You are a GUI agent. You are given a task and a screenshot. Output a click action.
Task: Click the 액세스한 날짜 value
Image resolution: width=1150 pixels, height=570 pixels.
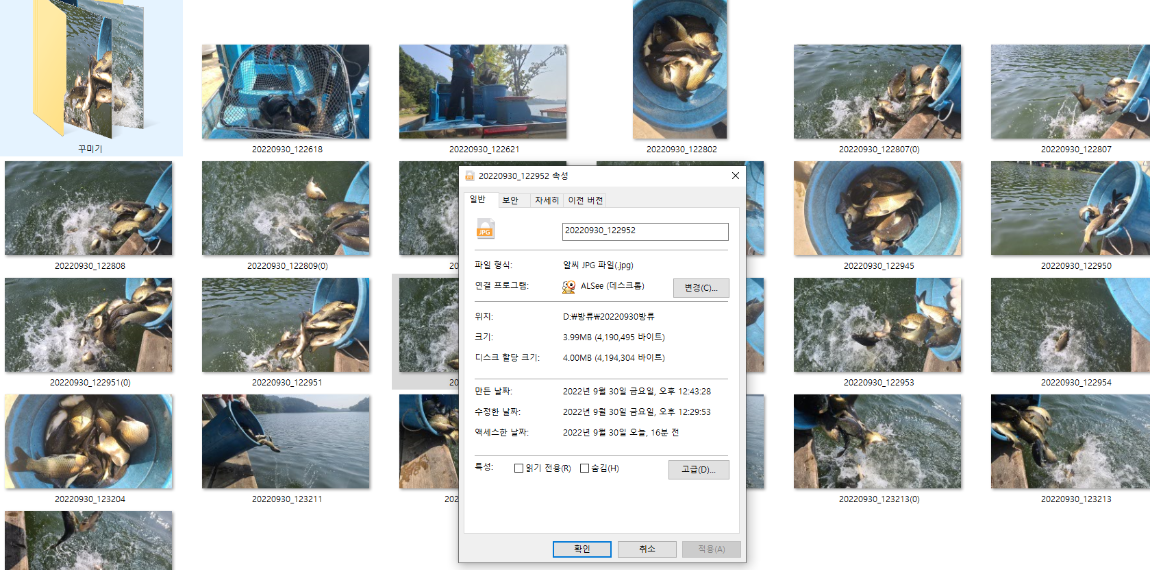tap(620, 433)
